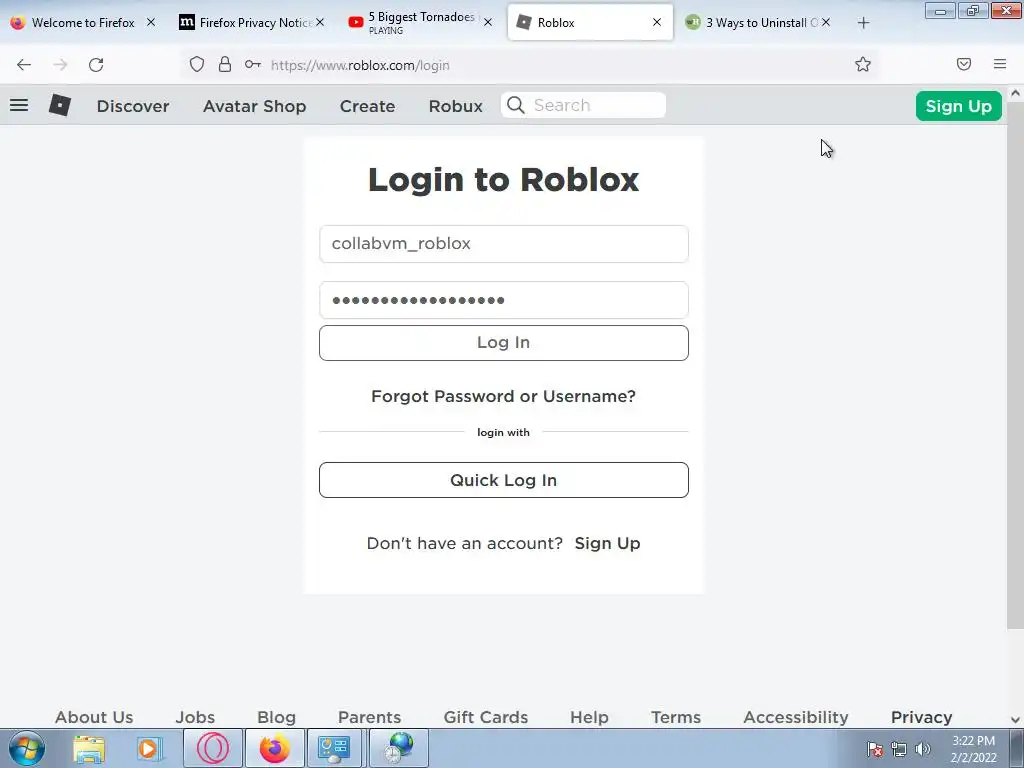The width and height of the screenshot is (1024, 768).
Task: Open the Roblox hamburger navigation menu
Action: (x=19, y=105)
